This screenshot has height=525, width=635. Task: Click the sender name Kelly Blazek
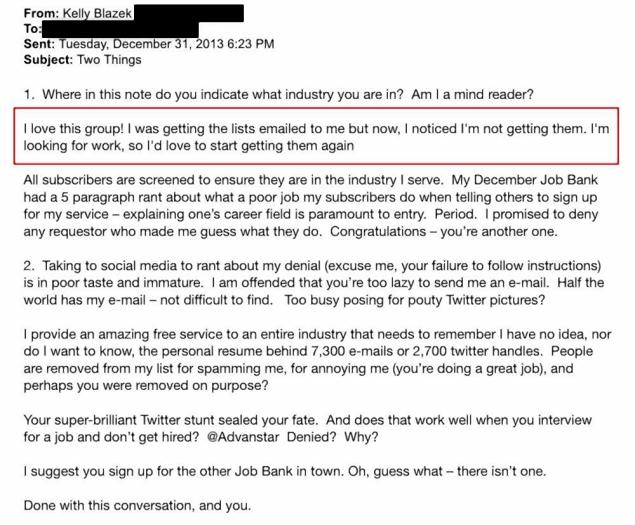tap(97, 13)
